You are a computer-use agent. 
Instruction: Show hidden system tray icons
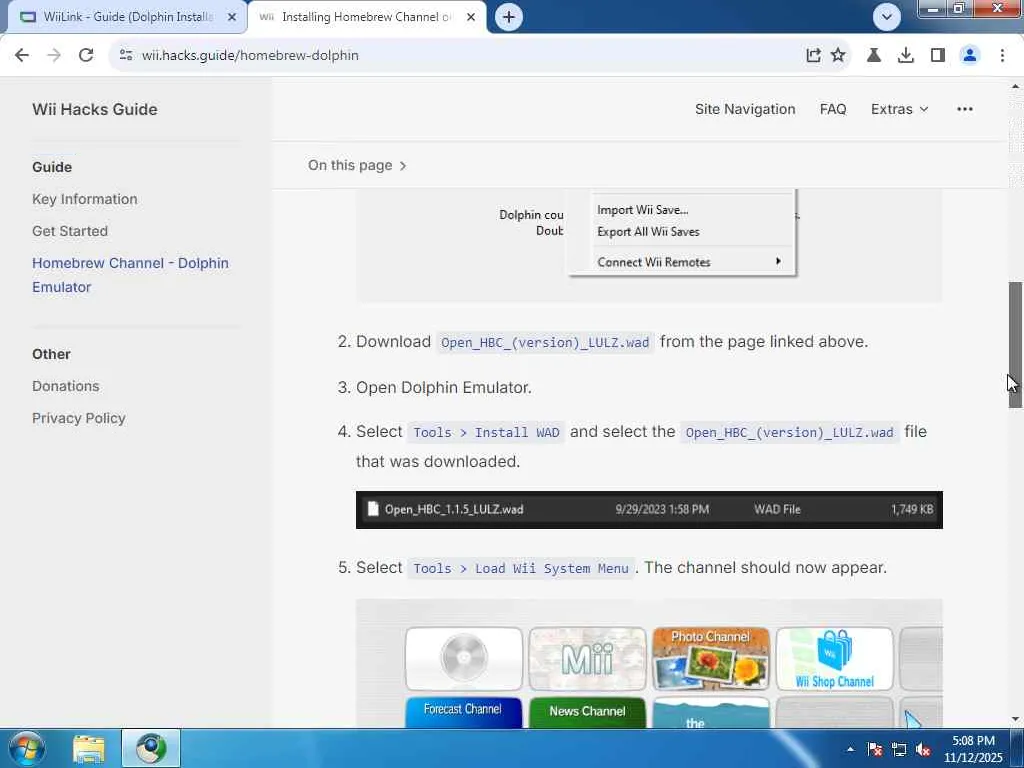(x=850, y=749)
